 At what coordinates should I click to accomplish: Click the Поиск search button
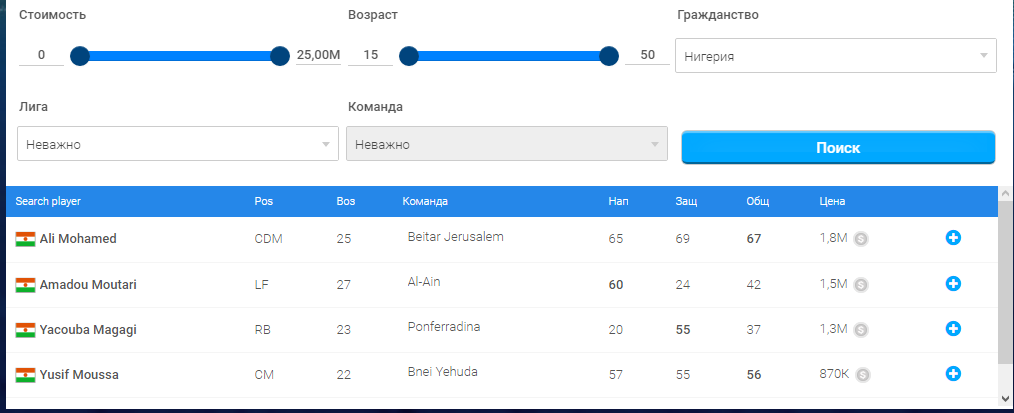[838, 147]
